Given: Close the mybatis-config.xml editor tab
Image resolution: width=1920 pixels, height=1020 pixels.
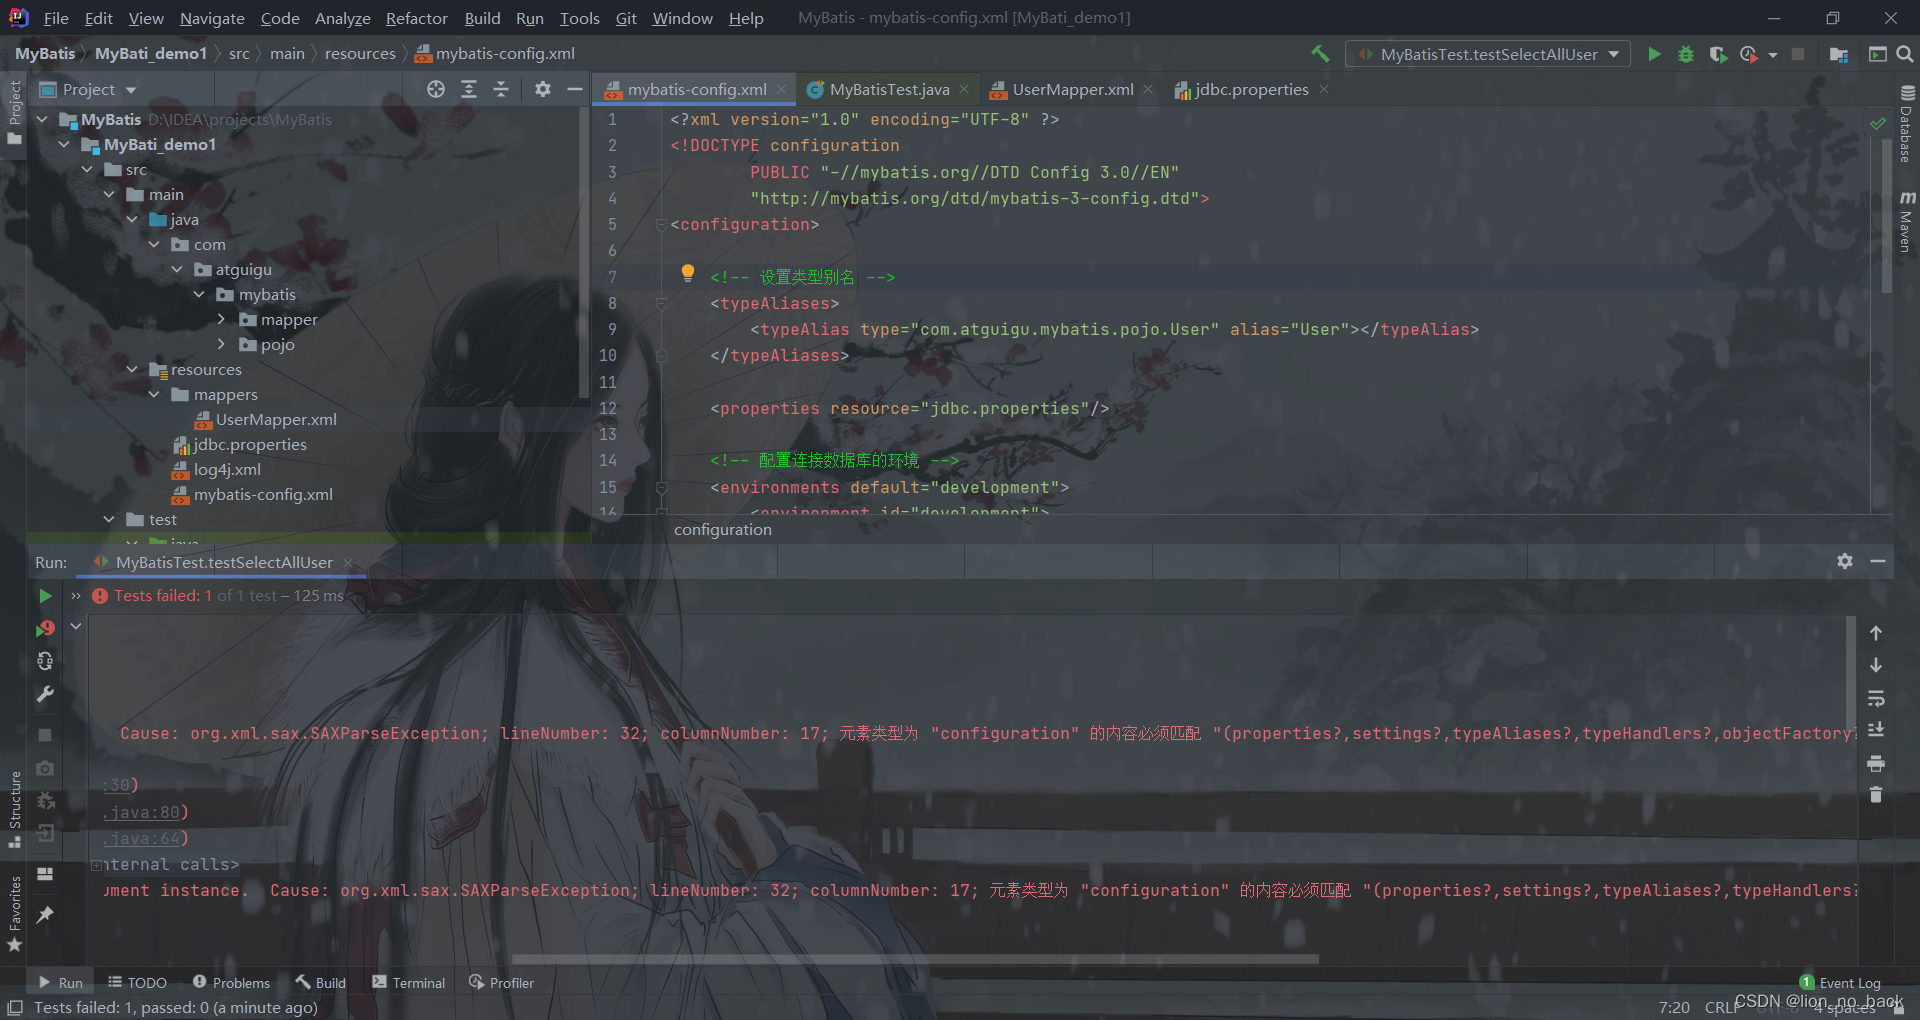Looking at the screenshot, I should [x=781, y=89].
